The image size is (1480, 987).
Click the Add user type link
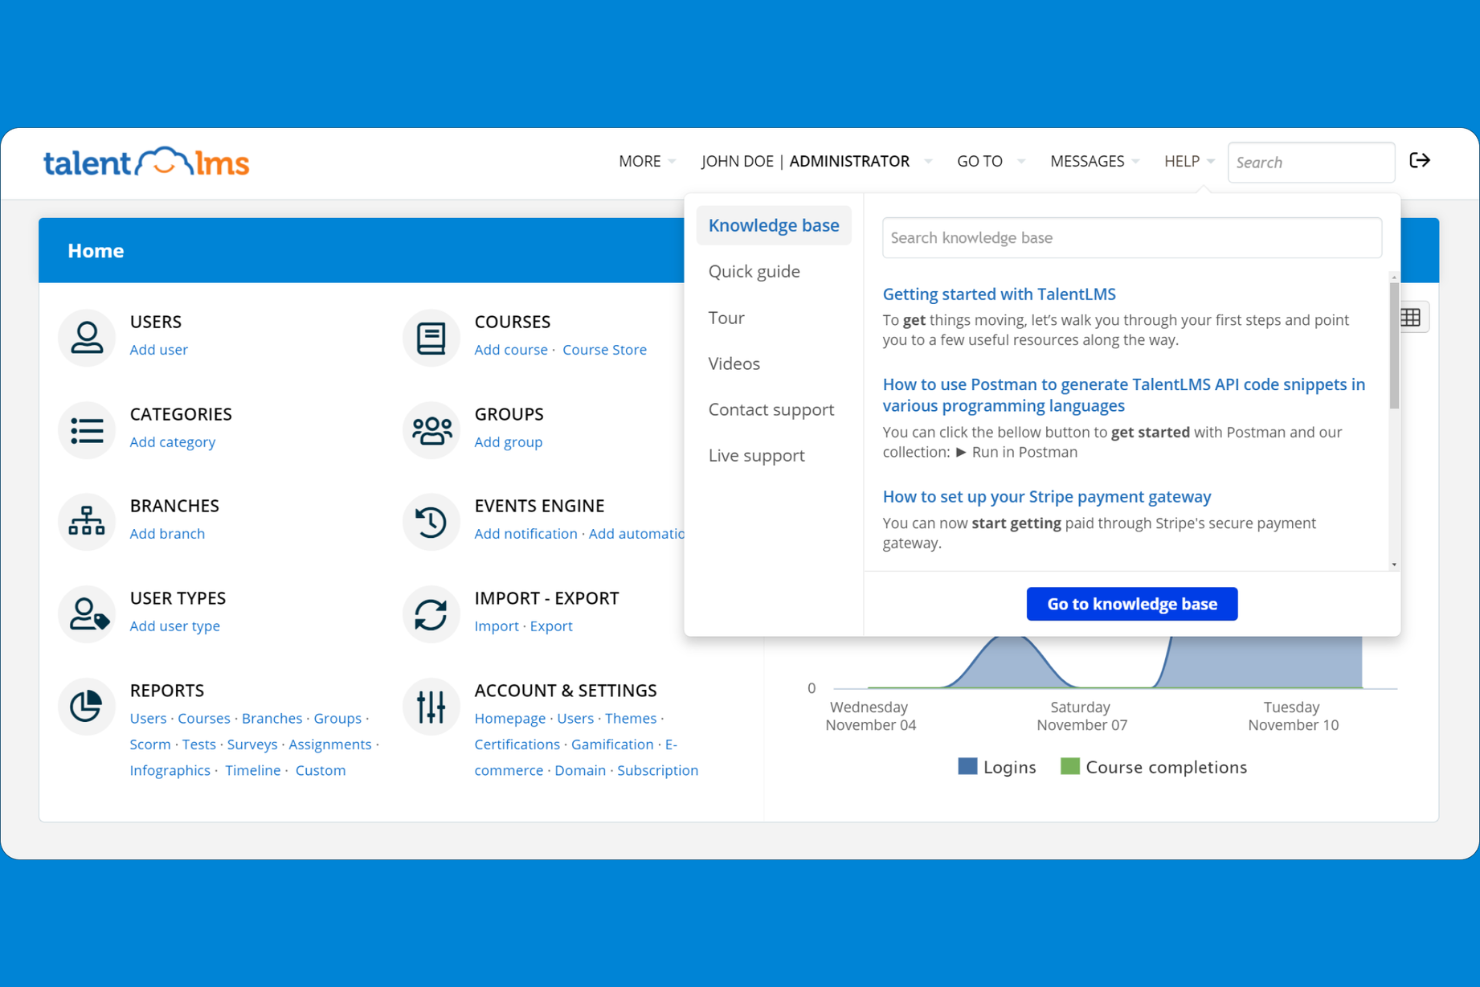175,626
